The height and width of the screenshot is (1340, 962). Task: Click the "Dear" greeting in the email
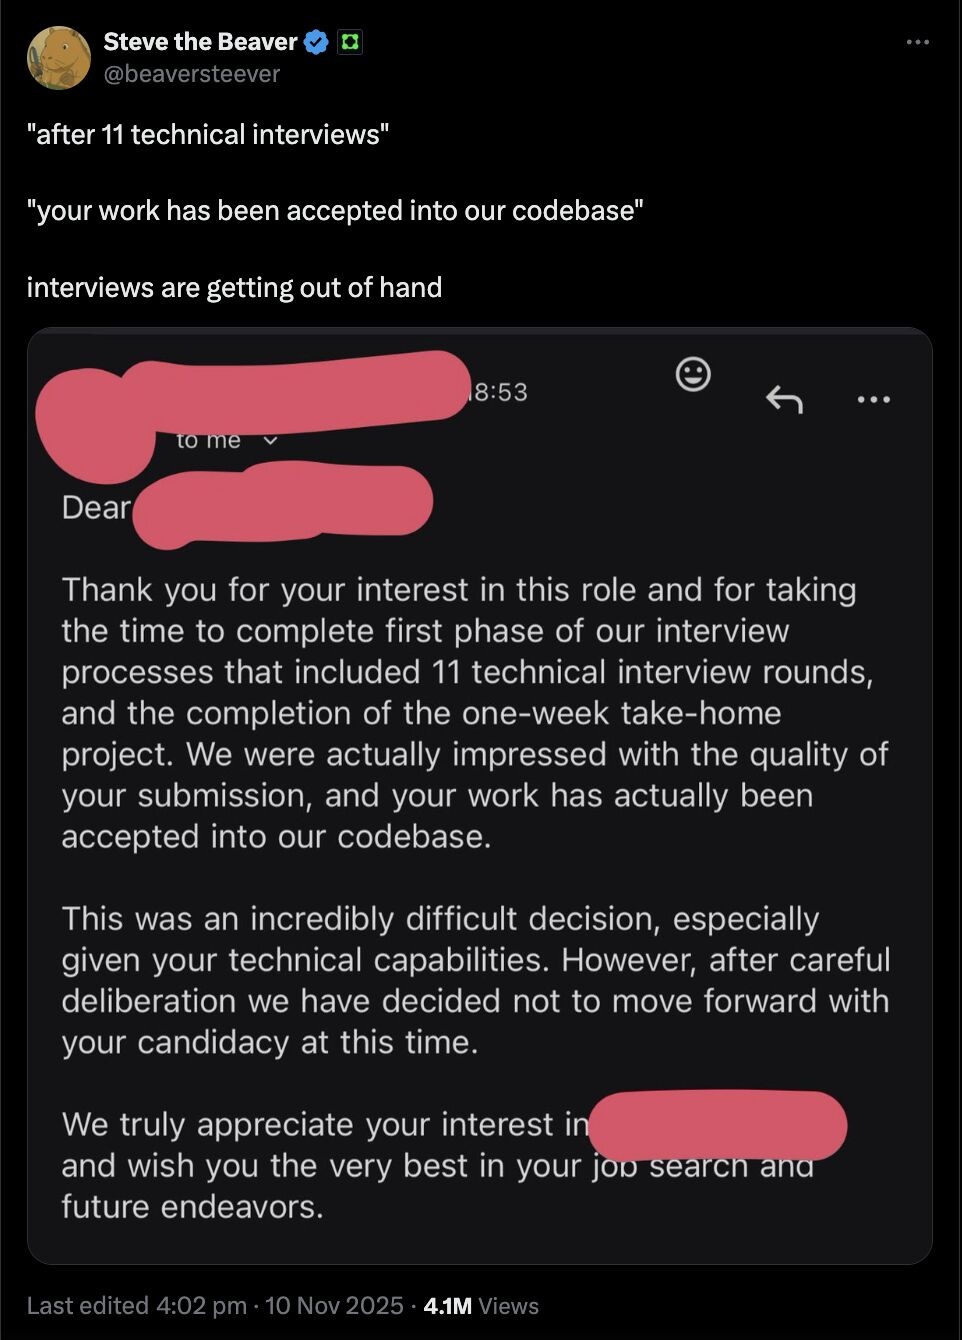[96, 508]
